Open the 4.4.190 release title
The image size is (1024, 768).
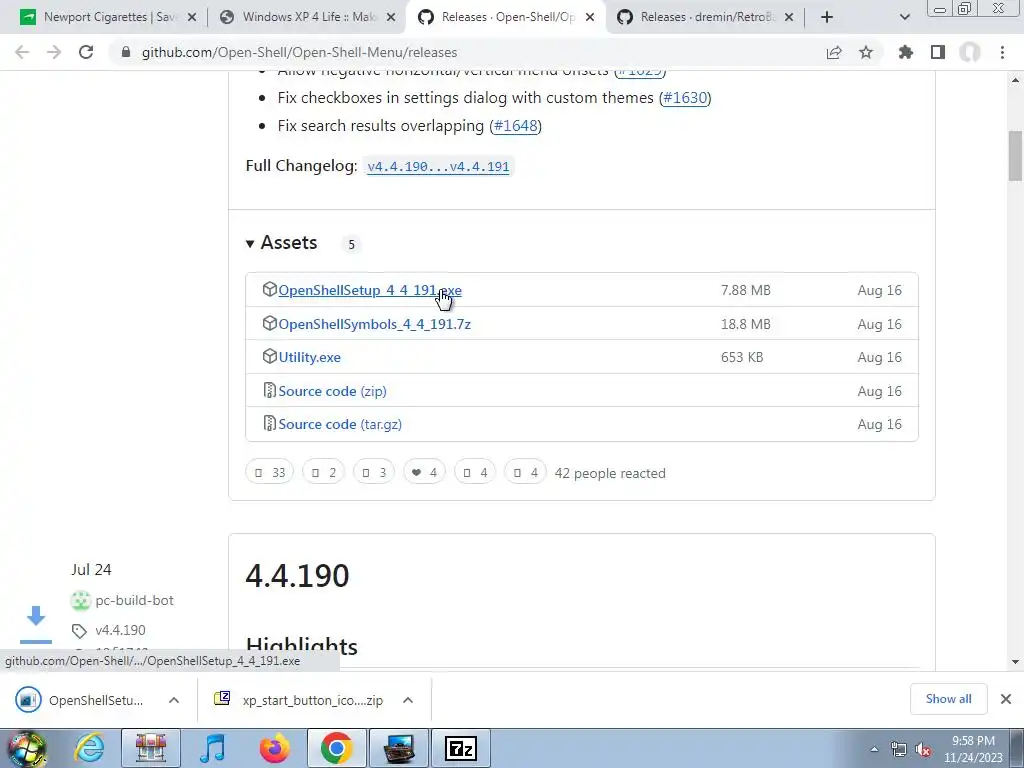click(297, 575)
